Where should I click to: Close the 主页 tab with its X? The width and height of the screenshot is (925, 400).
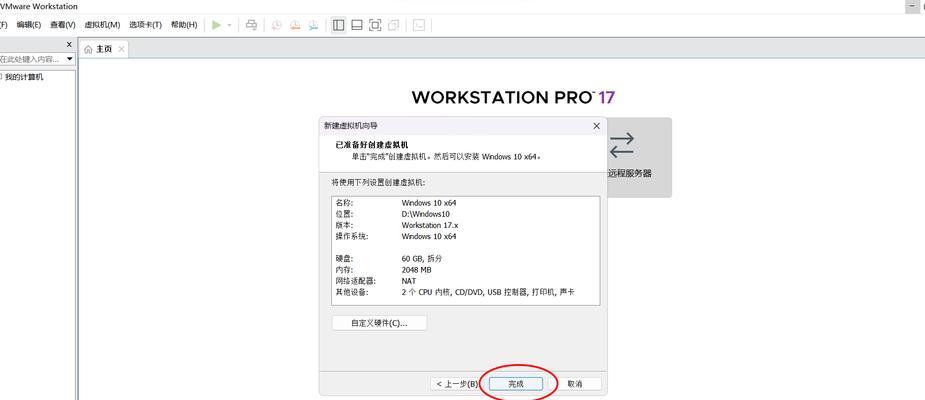coord(121,49)
